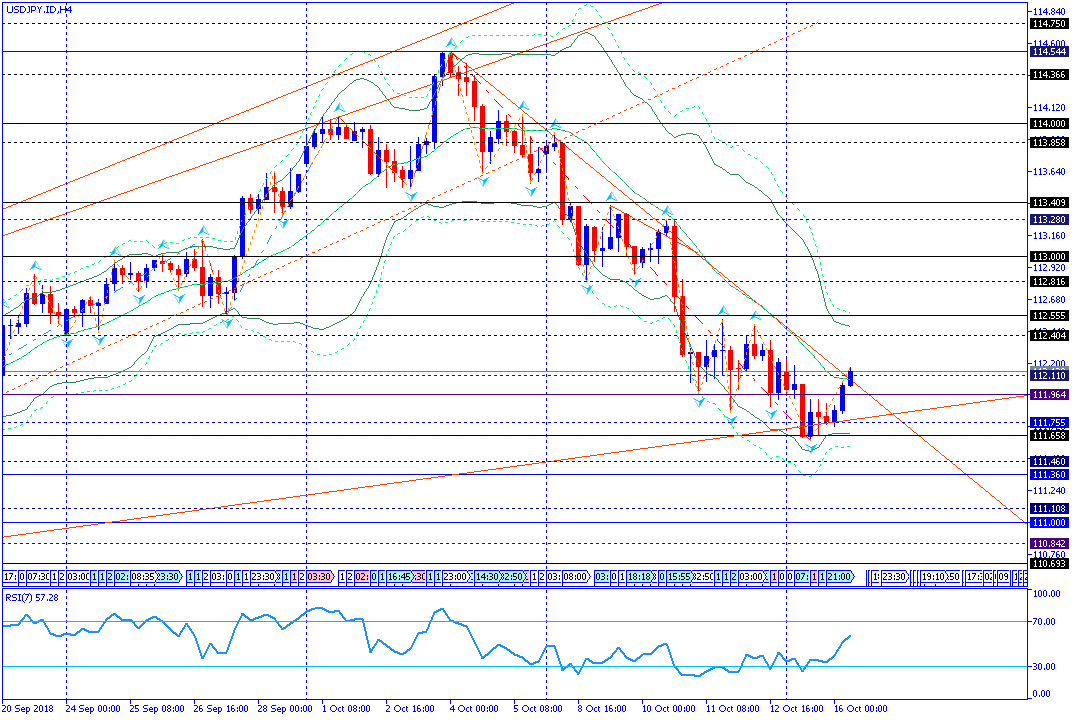Image resolution: width=1080 pixels, height=720 pixels.
Task: Click the 28 Sep 00:00 date label
Action: (285, 709)
